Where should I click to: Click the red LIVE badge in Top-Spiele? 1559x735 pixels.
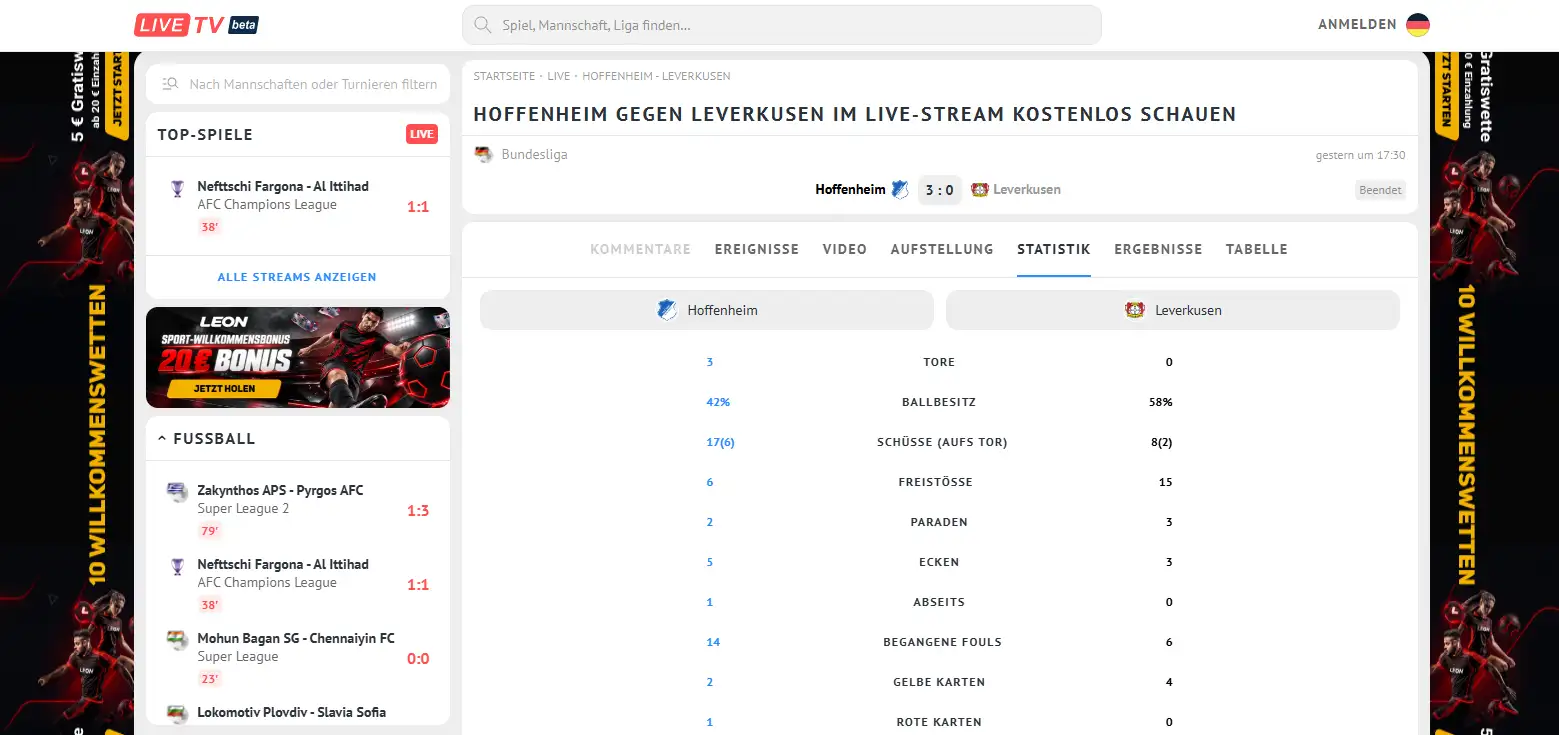point(422,134)
